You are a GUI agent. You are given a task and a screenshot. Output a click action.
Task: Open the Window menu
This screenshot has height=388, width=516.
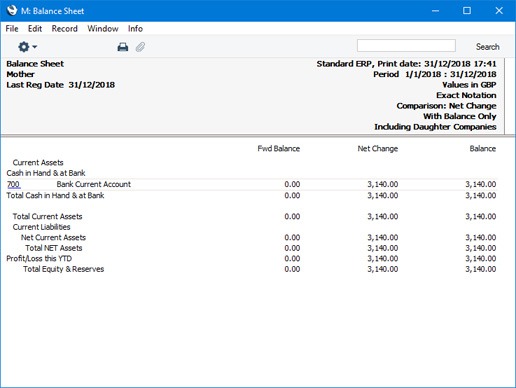click(103, 29)
